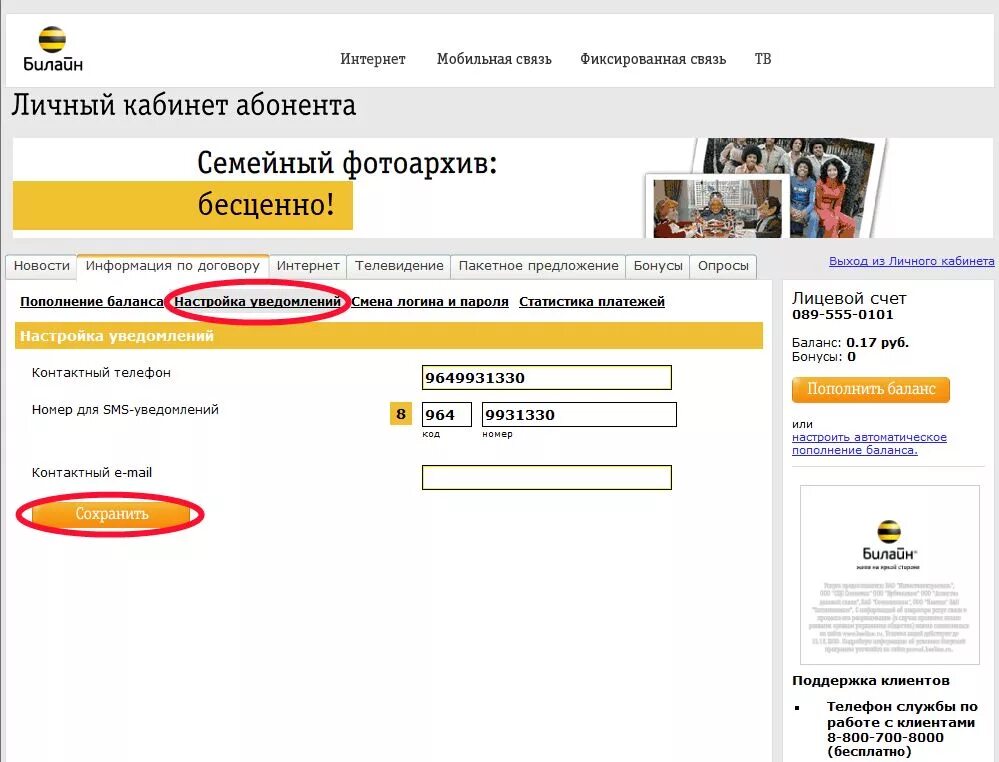This screenshot has width=999, height=762.
Task: Open the Смена логина и пароля link
Action: (429, 301)
